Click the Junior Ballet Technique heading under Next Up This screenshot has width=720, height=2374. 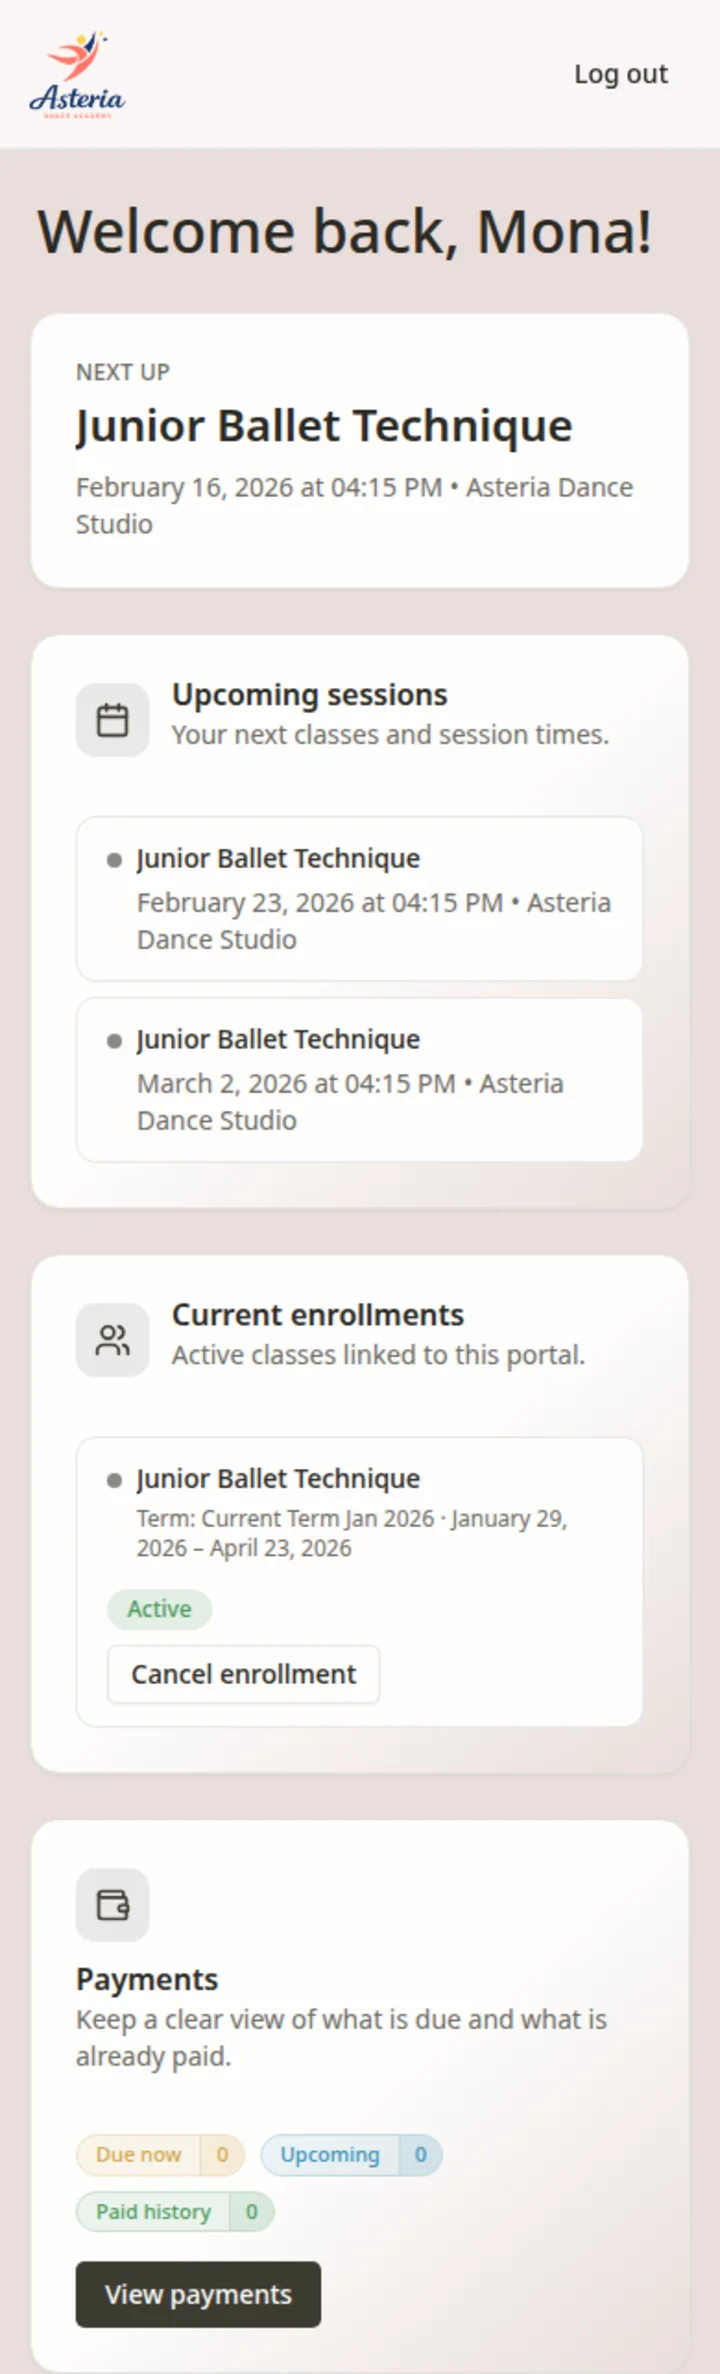tap(325, 425)
